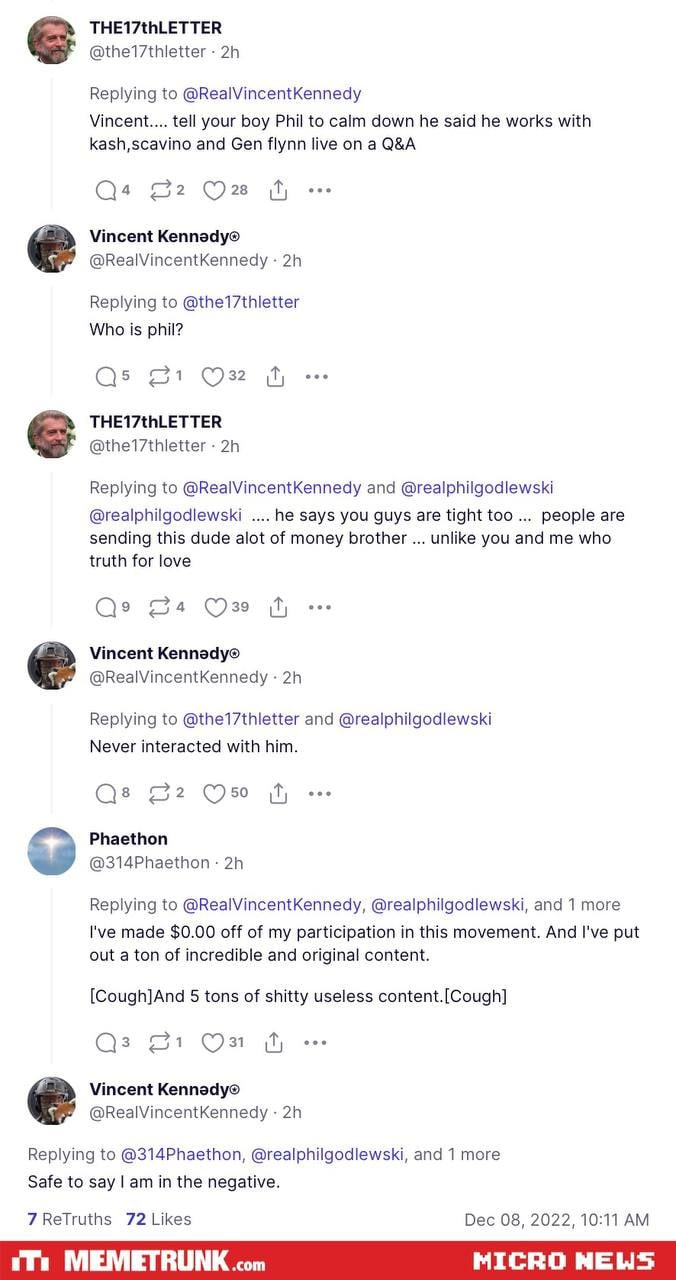This screenshot has height=1280, width=676.
Task: Open more options on "Never interacted with him" post
Action: pyautogui.click(x=319, y=793)
